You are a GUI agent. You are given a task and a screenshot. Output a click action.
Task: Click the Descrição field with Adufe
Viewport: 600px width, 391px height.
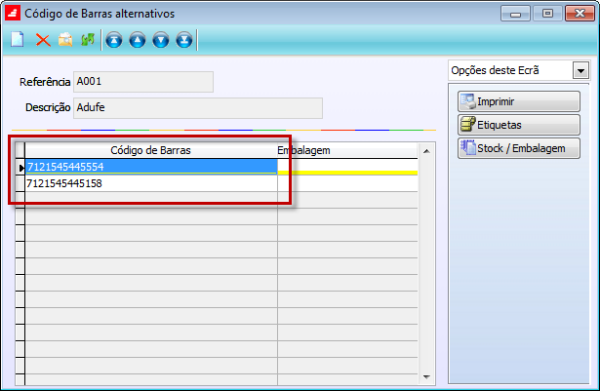pos(198,108)
